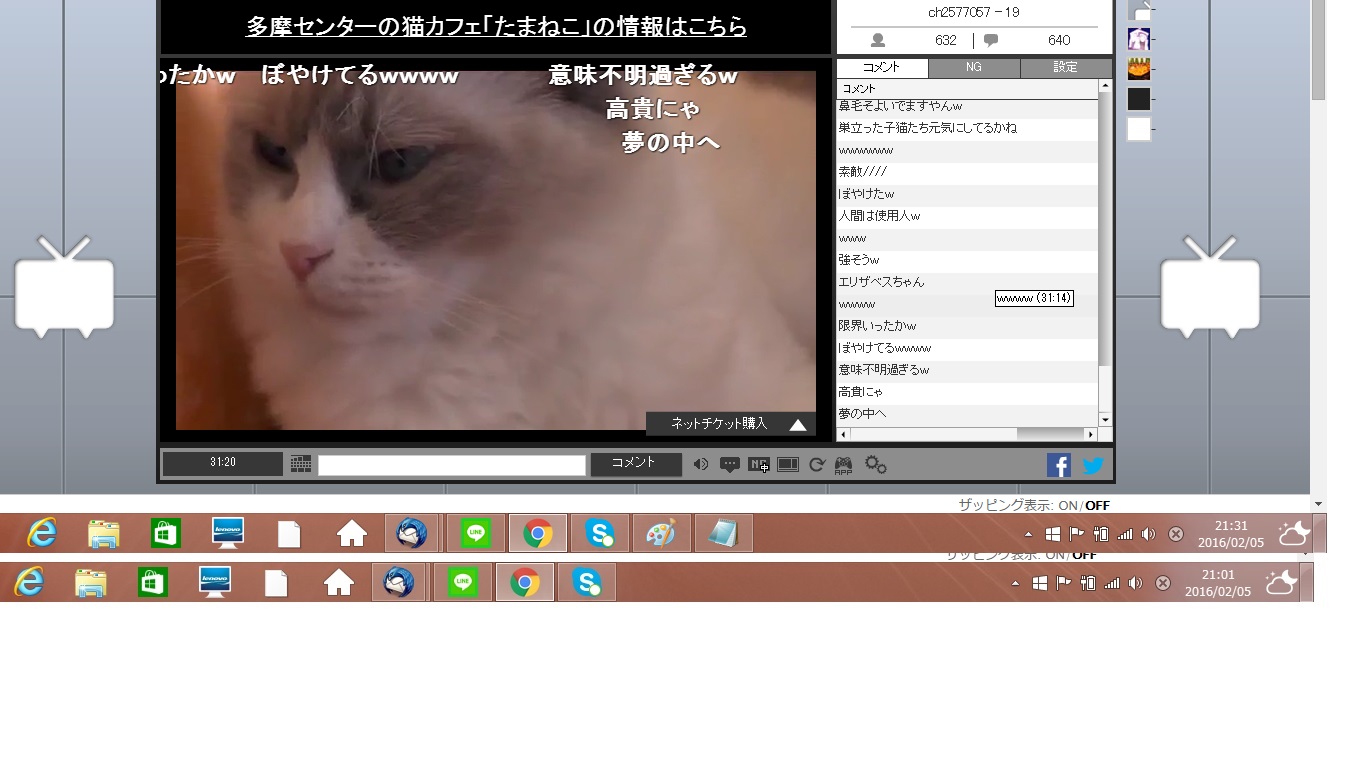Click comment list scrollbar down arrow
The height and width of the screenshot is (768, 1366).
tap(1105, 420)
